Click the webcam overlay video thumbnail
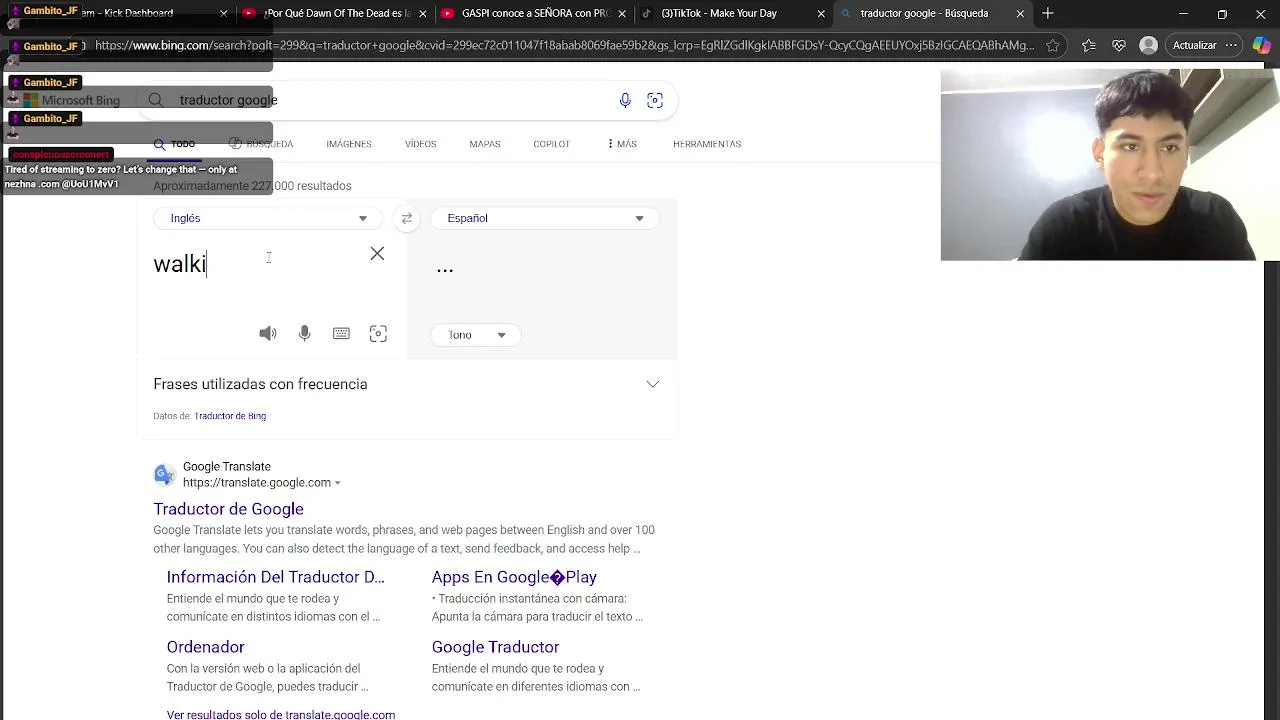Image resolution: width=1280 pixels, height=720 pixels. tap(1110, 165)
